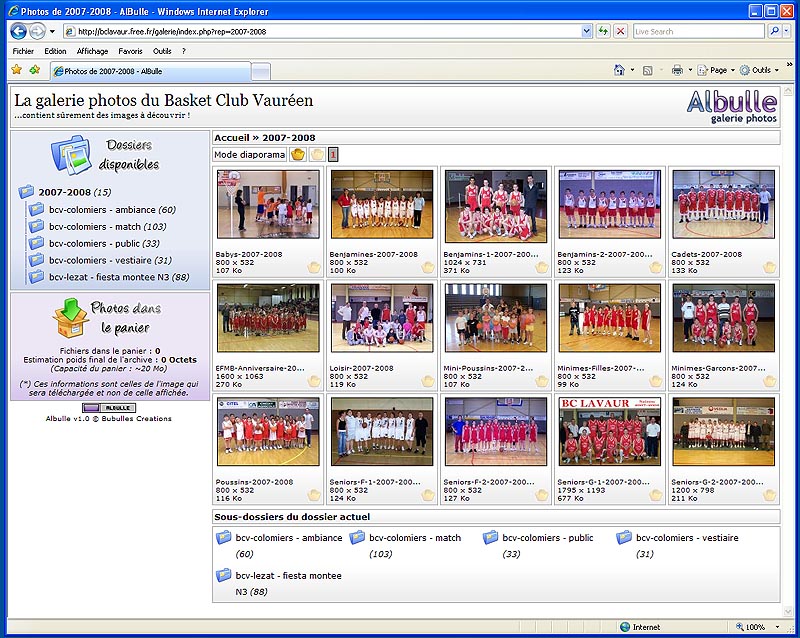Image resolution: width=800 pixels, height=638 pixels.
Task: Open the Favoris menu
Action: 130,51
